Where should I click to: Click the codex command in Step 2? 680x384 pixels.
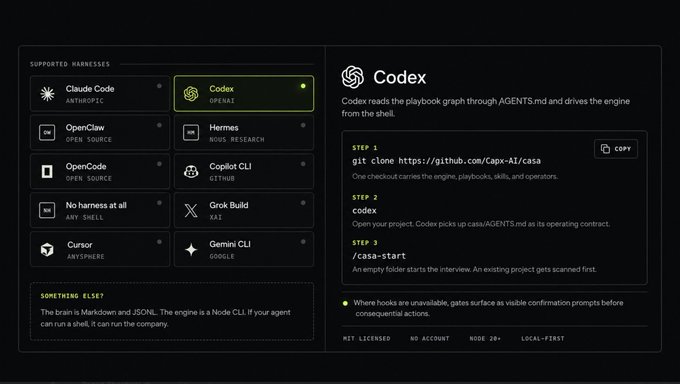[x=364, y=210]
